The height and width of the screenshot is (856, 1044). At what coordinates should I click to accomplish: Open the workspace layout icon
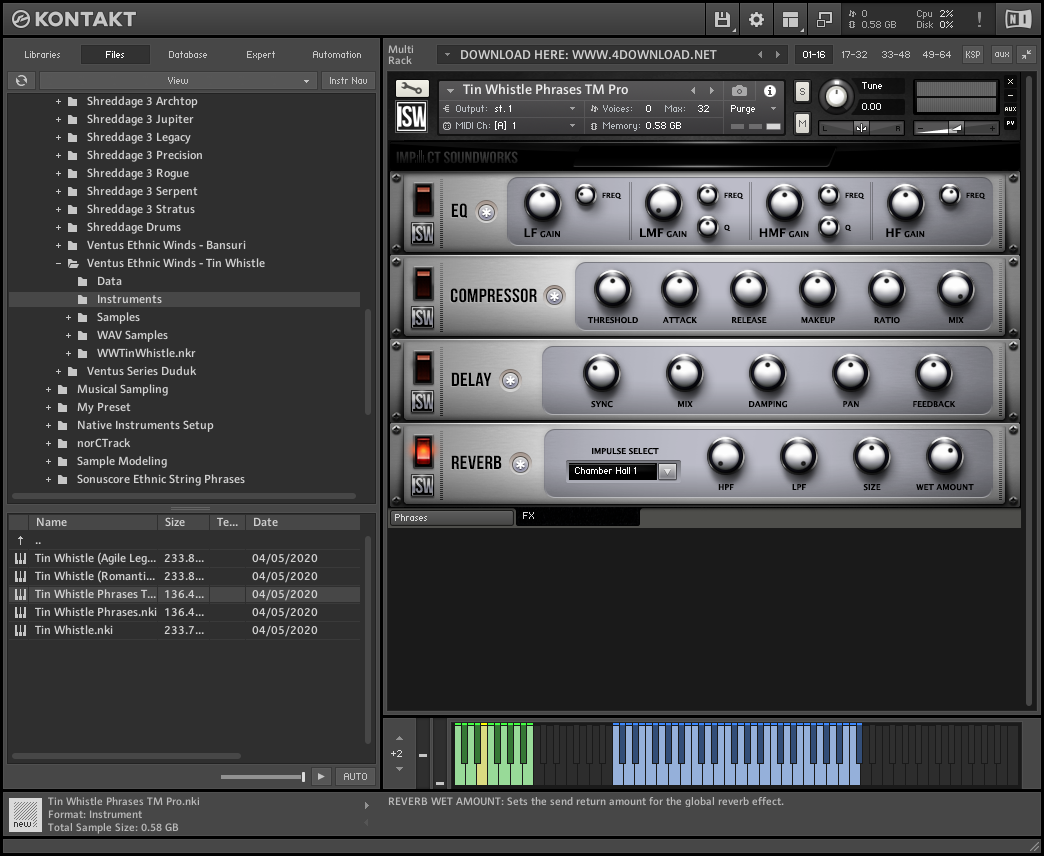(x=790, y=19)
